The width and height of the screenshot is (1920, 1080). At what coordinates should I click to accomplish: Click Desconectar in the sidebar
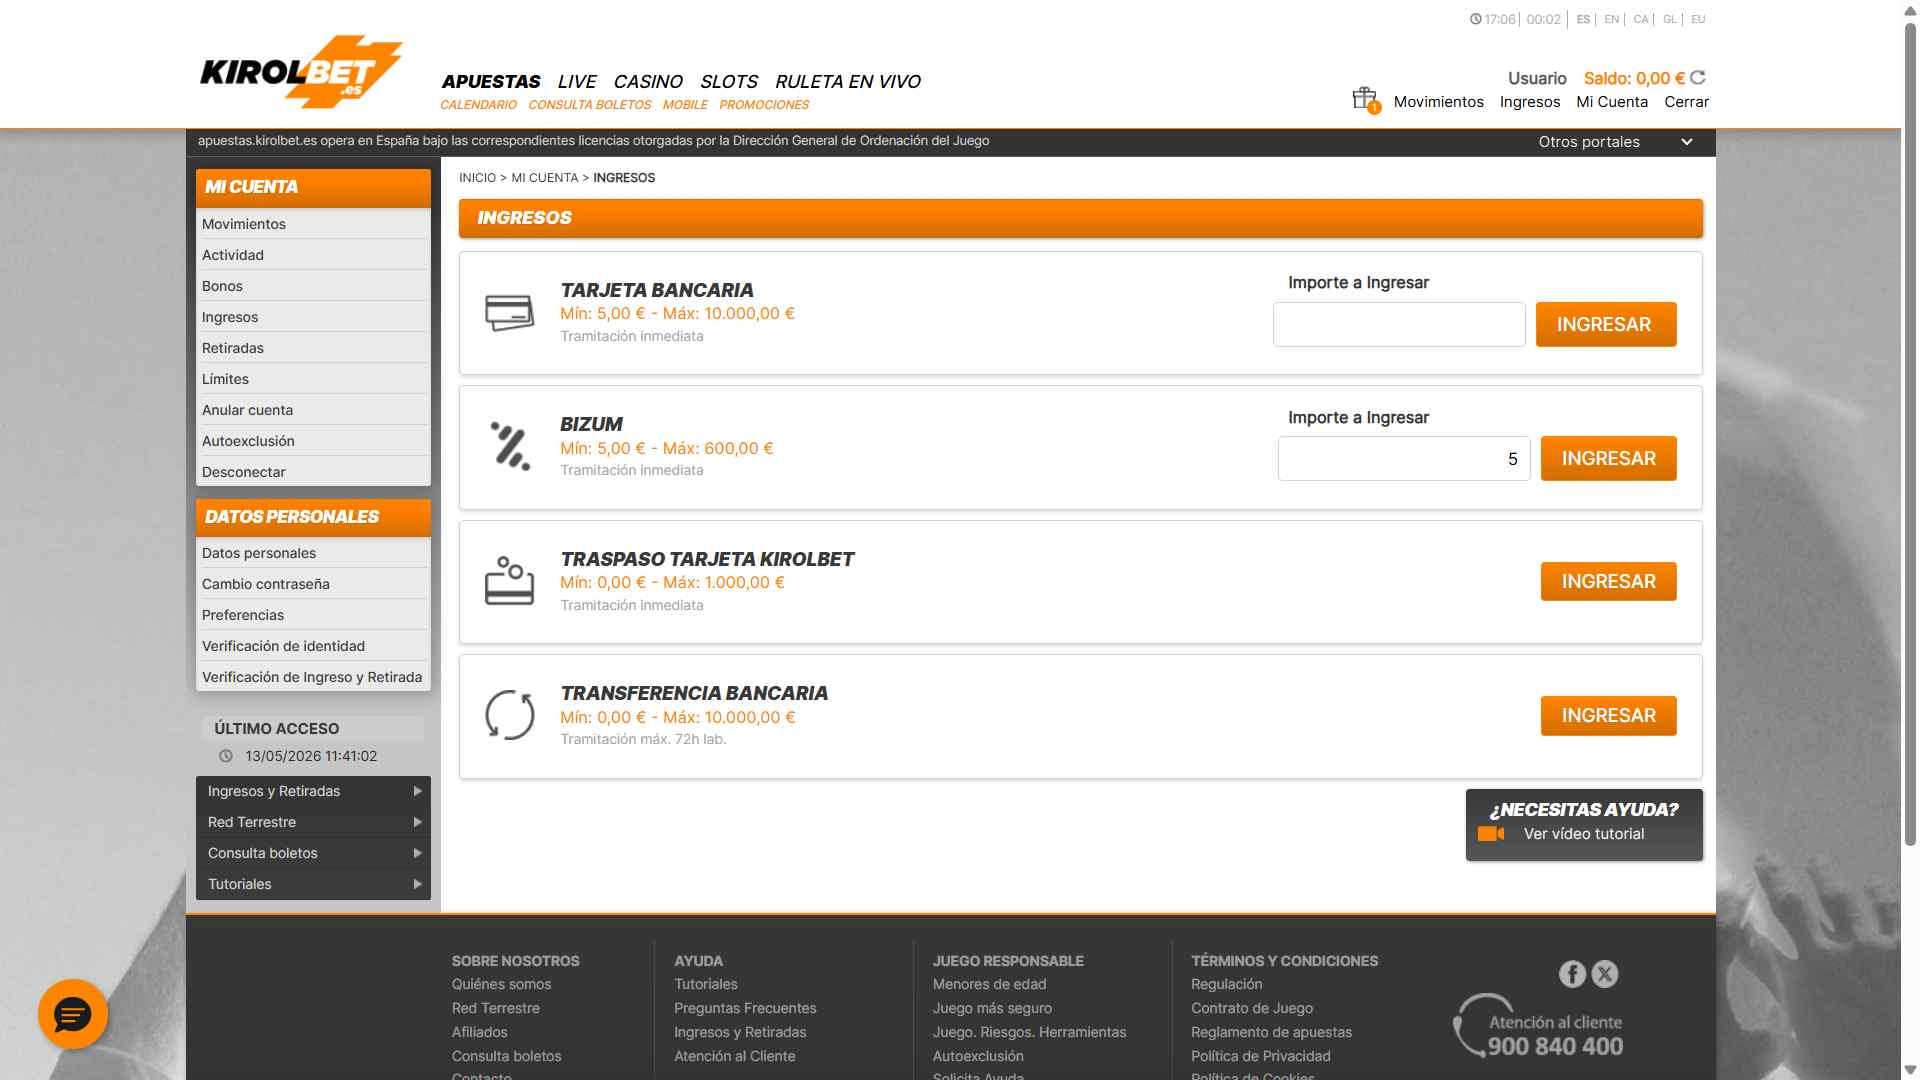click(x=313, y=472)
